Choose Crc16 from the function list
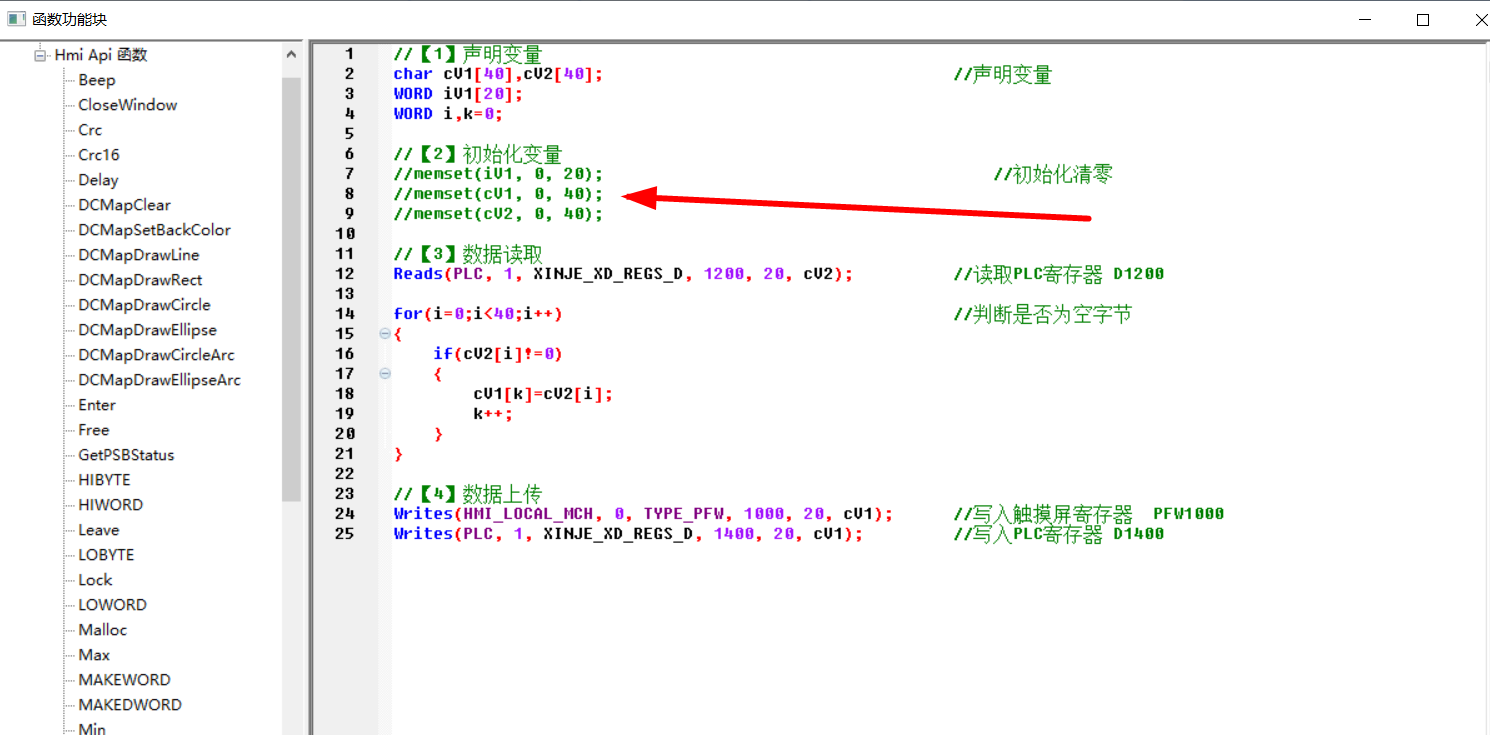Viewport: 1490px width, 735px height. (99, 155)
